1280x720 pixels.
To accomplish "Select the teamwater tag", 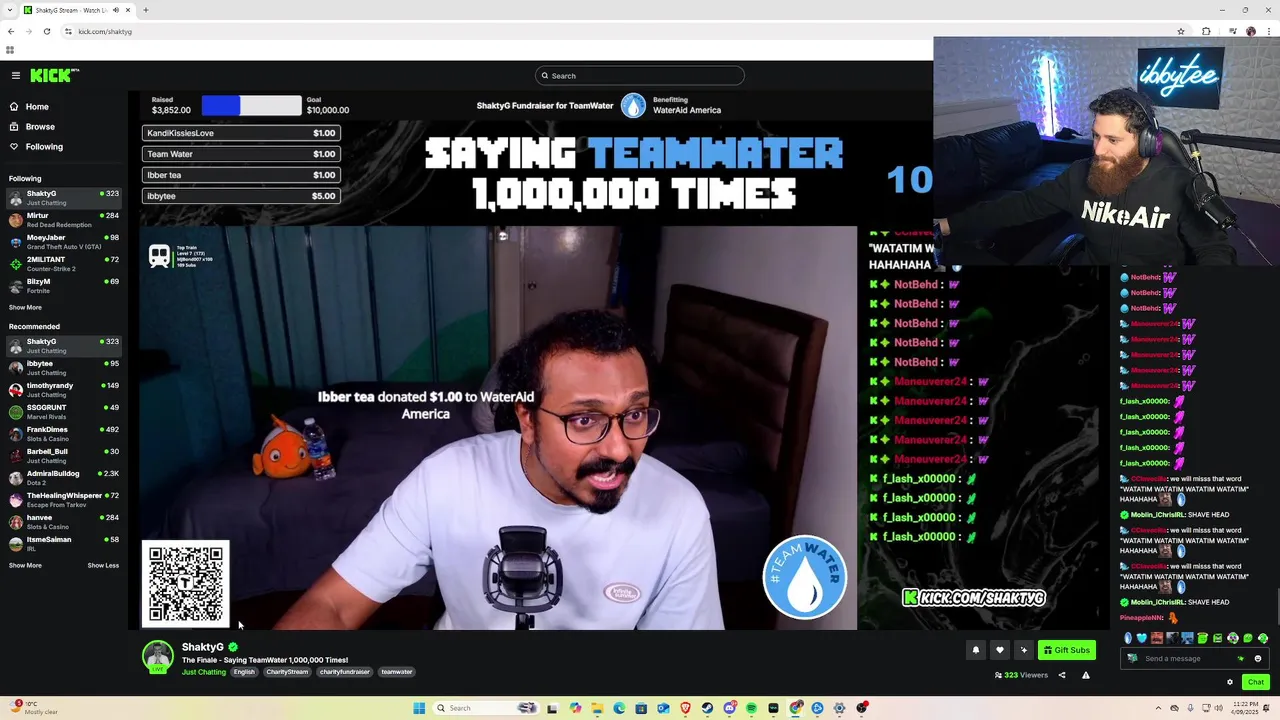I will (x=397, y=672).
